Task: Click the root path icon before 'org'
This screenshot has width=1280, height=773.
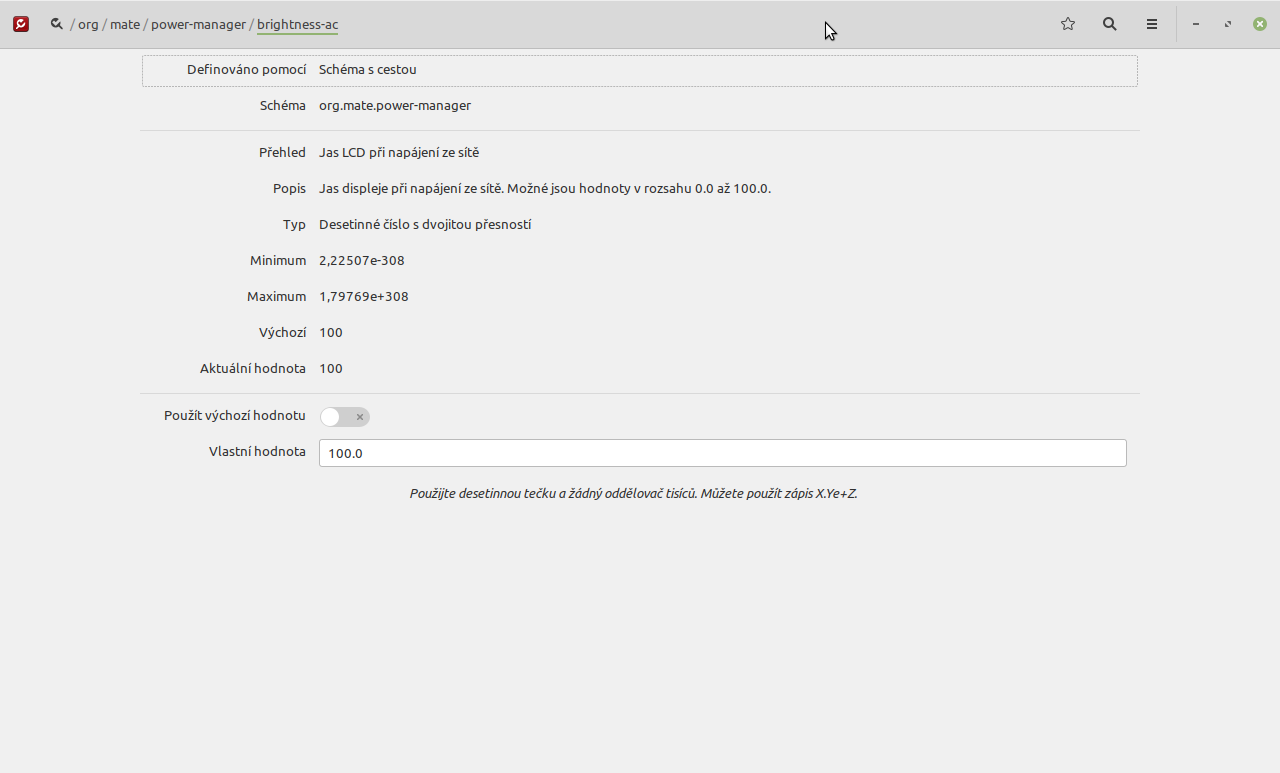Action: tap(57, 24)
